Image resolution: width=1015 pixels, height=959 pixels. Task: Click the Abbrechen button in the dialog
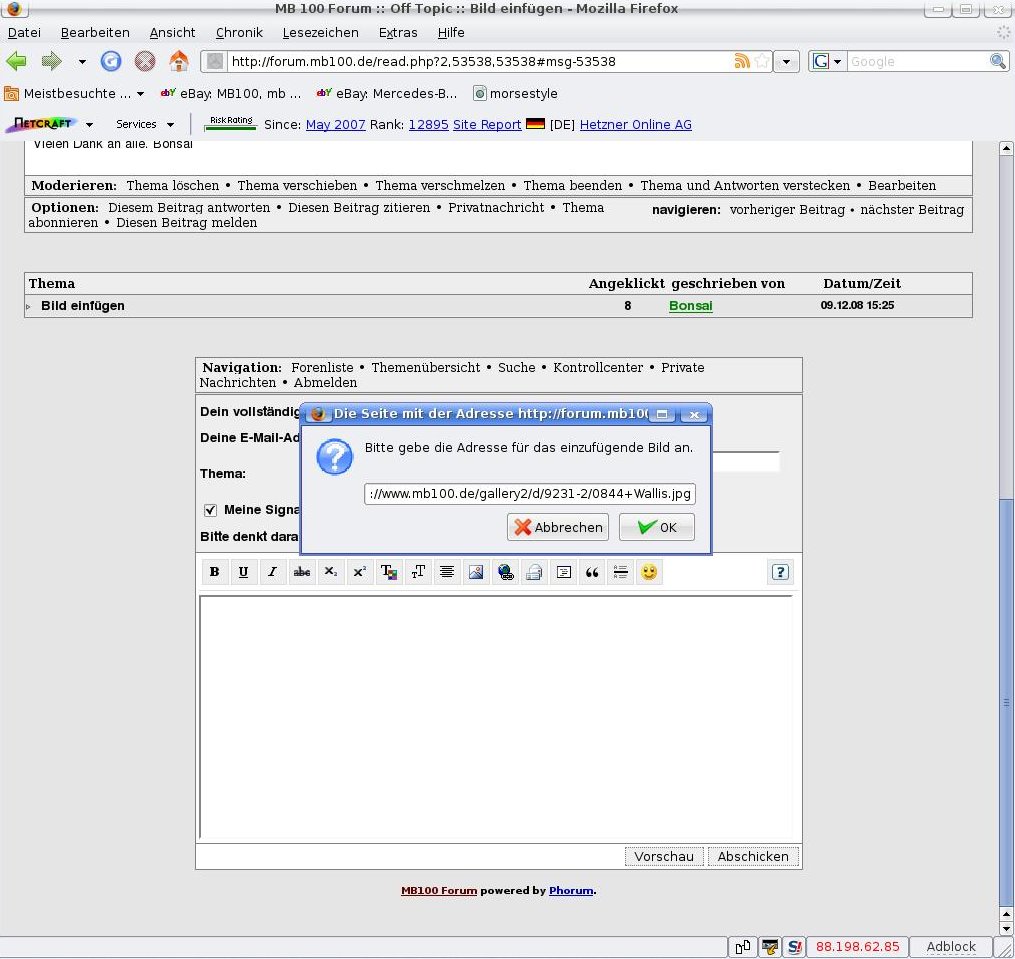pyautogui.click(x=558, y=527)
